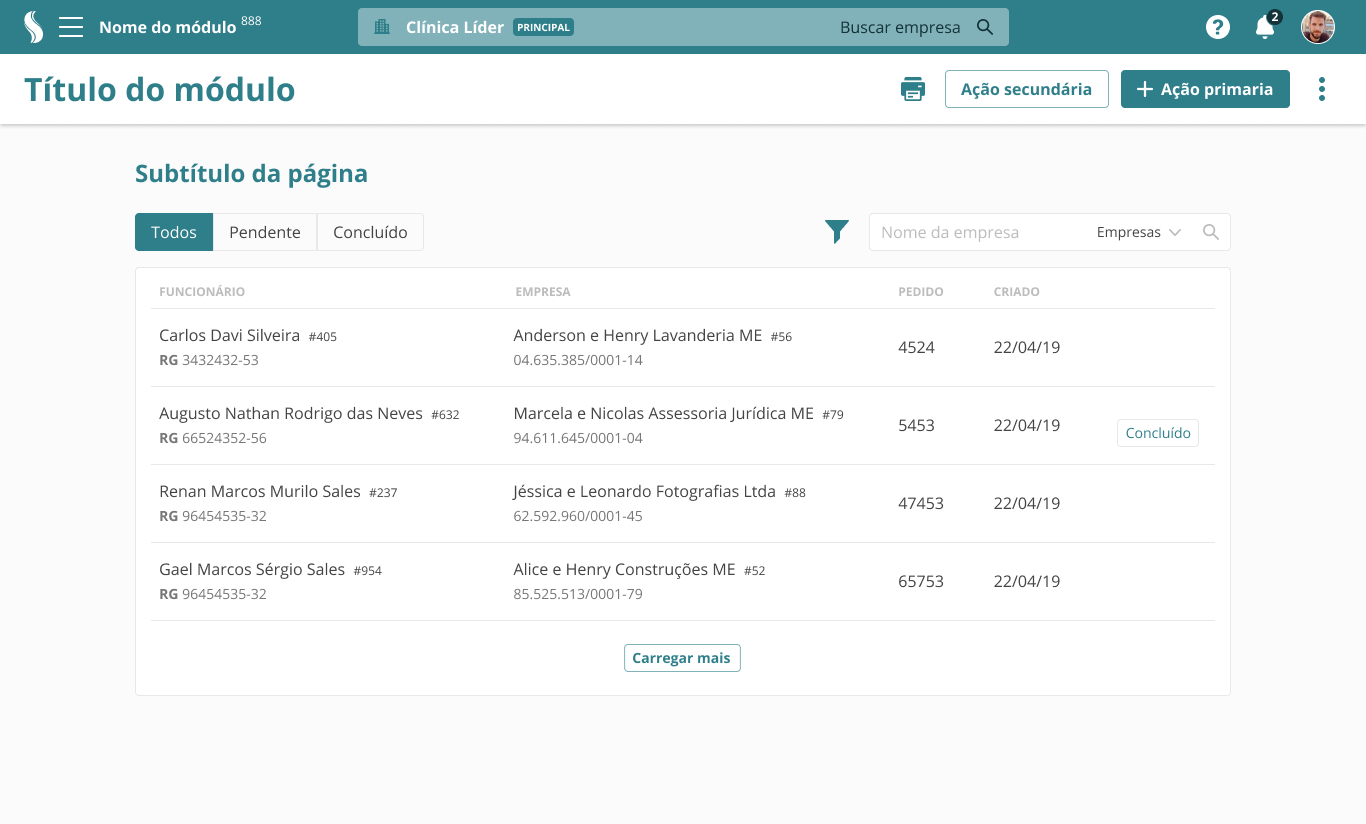This screenshot has height=824, width=1366.
Task: Click the plus icon in Ação primaria
Action: click(1145, 89)
